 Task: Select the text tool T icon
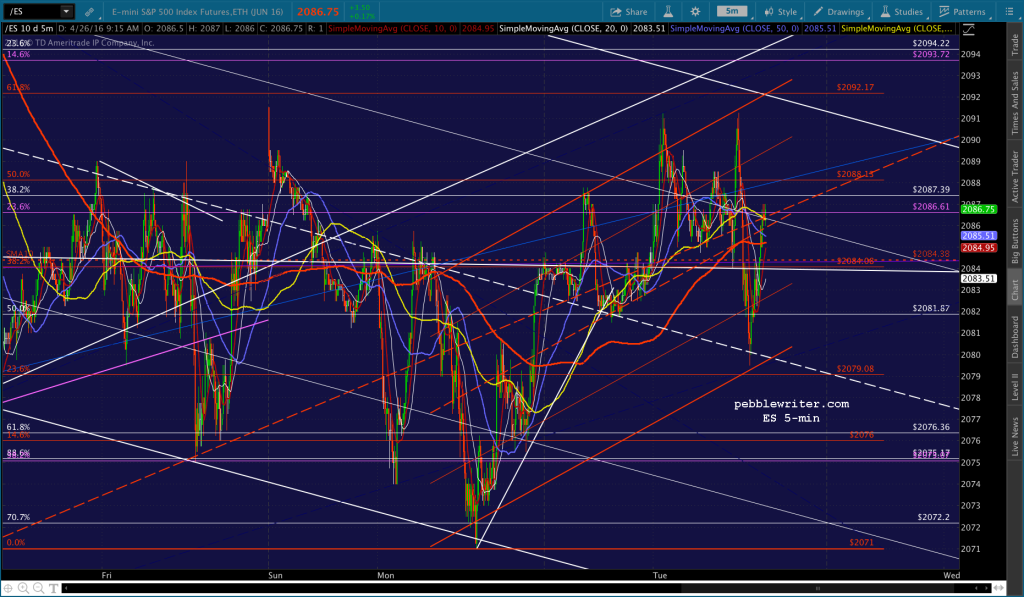53,588
